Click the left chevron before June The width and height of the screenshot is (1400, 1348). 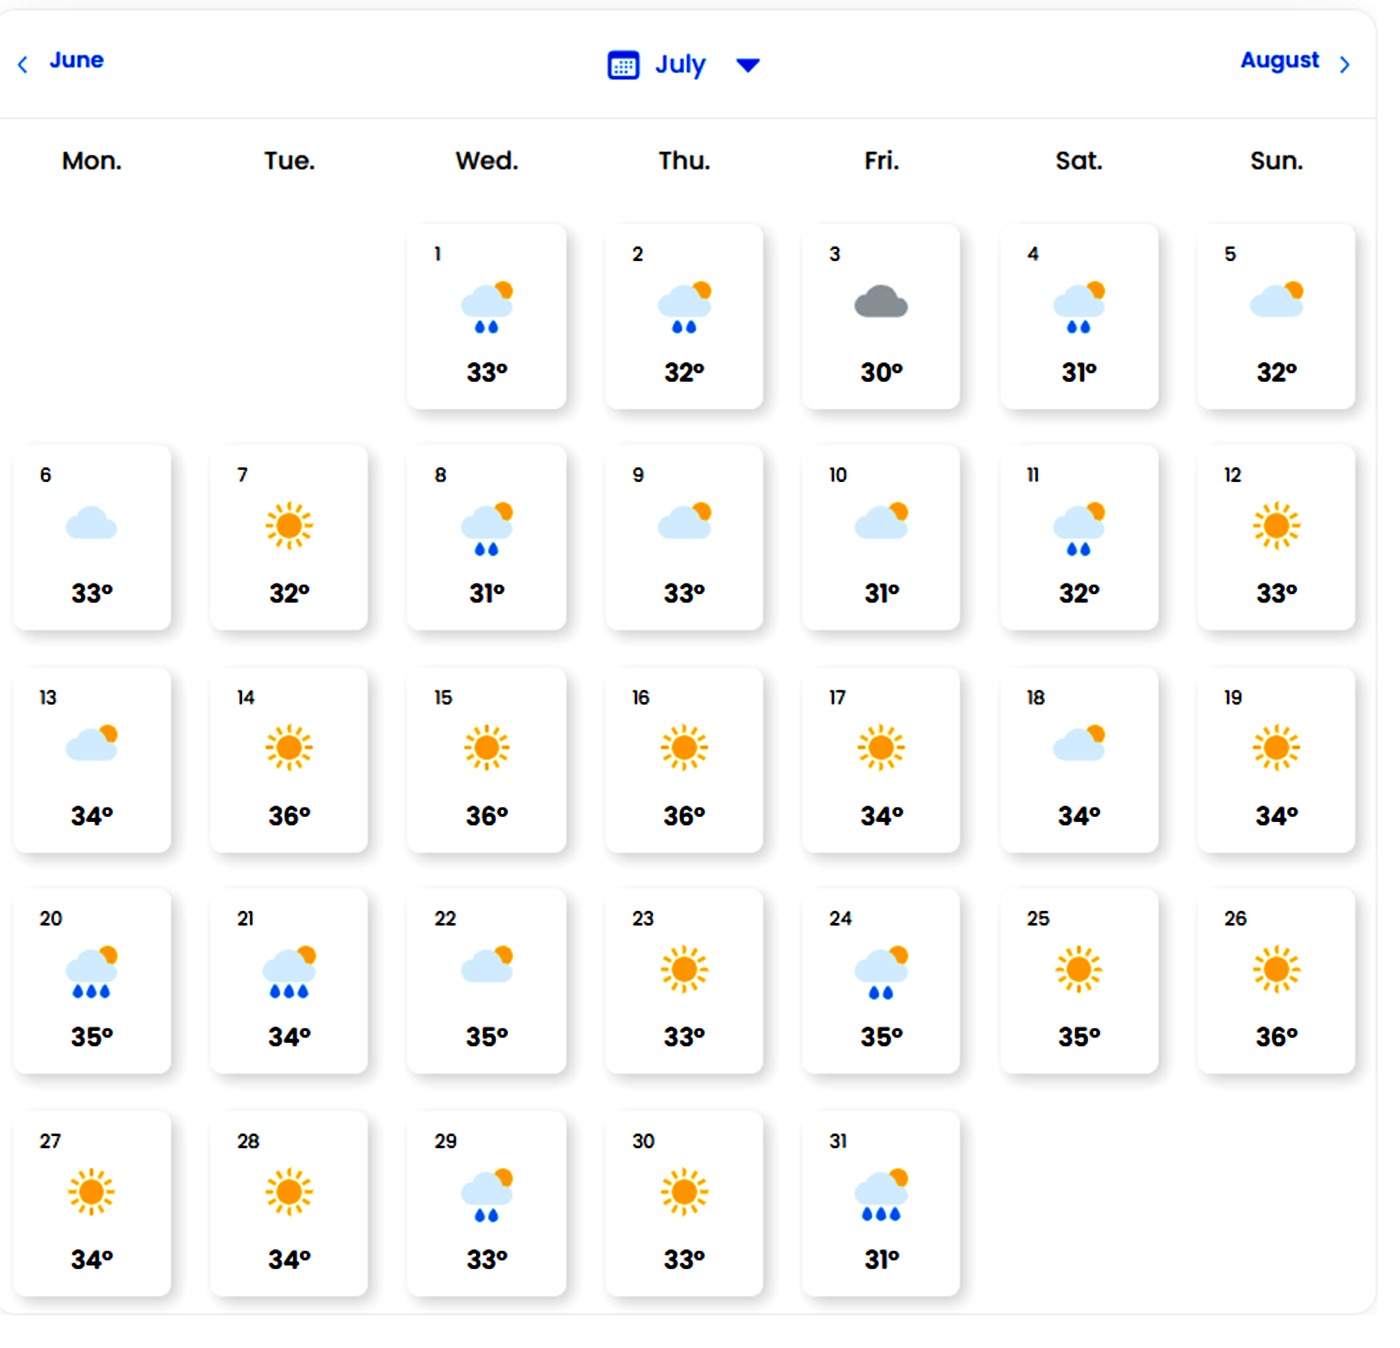click(x=23, y=65)
